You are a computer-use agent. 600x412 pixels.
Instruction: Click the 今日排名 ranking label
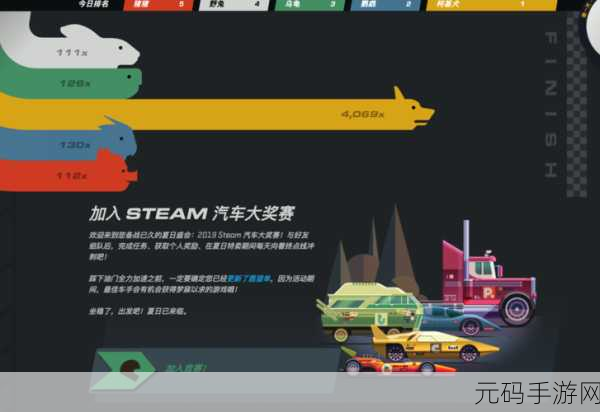pos(93,4)
